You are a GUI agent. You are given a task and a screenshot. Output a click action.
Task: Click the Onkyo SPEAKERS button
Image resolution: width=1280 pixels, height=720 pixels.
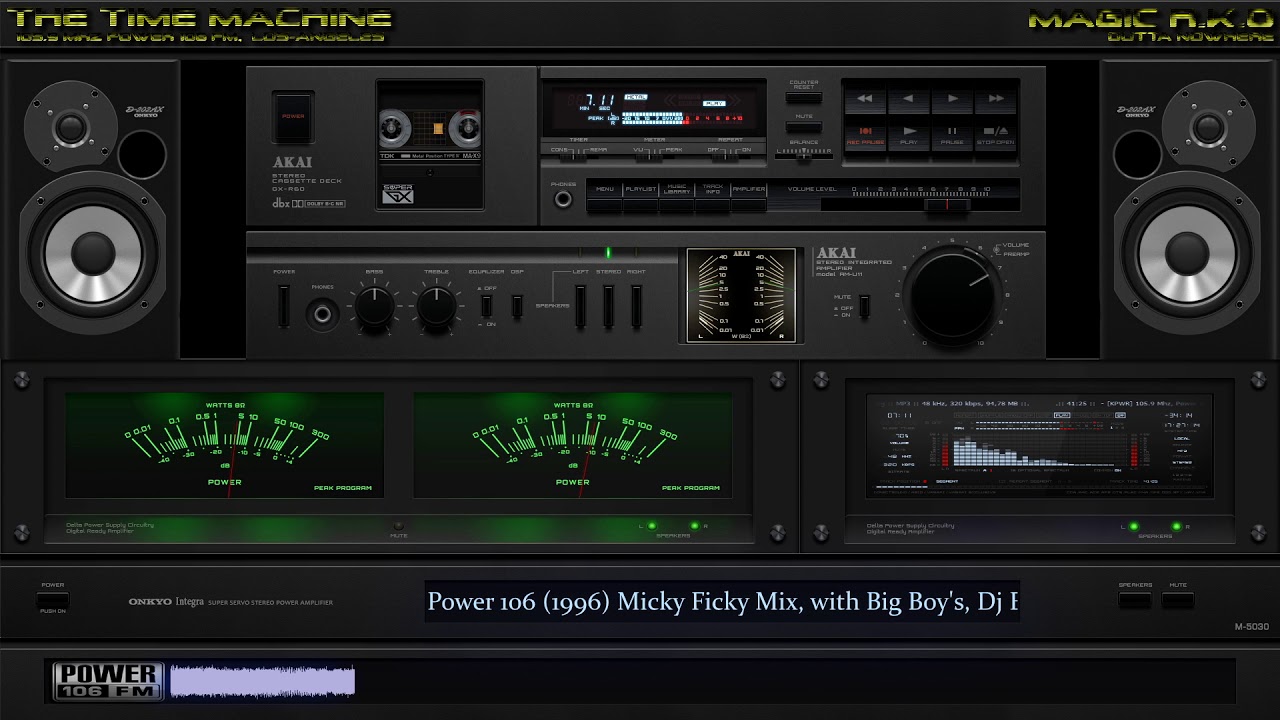coord(1135,600)
